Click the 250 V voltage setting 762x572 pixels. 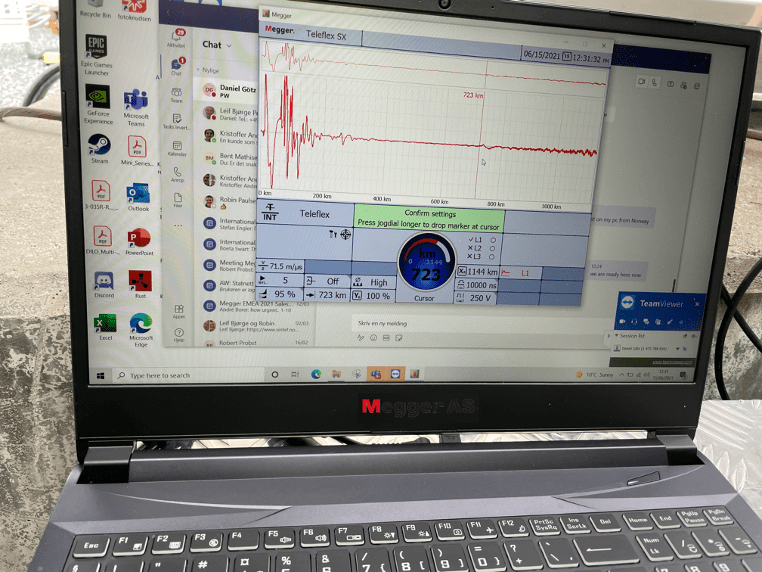[x=480, y=298]
